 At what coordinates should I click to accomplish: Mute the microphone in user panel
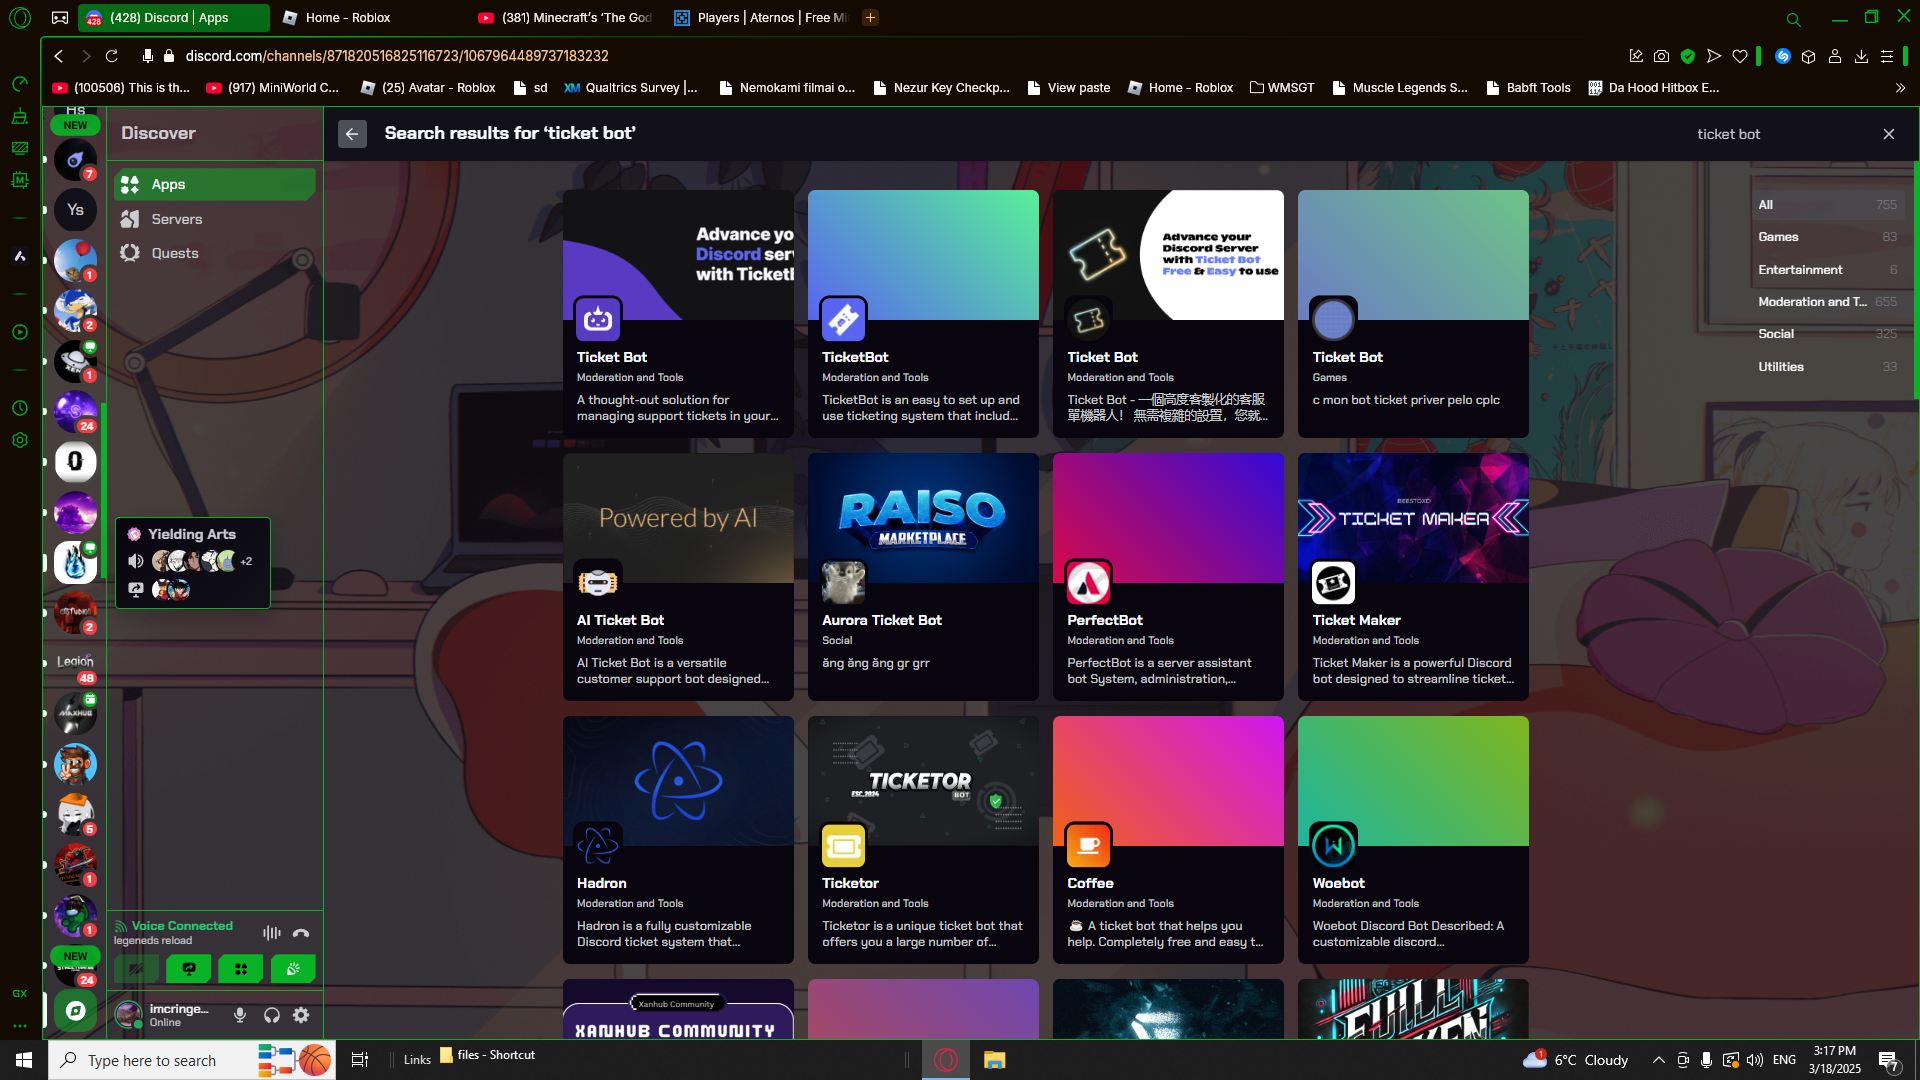pyautogui.click(x=240, y=1015)
